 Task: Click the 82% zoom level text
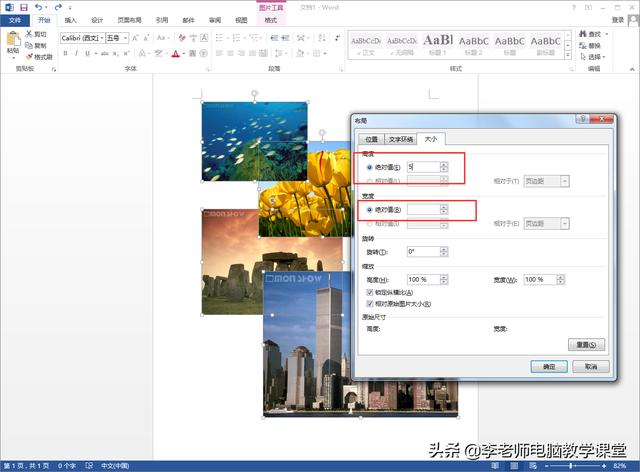point(620,466)
